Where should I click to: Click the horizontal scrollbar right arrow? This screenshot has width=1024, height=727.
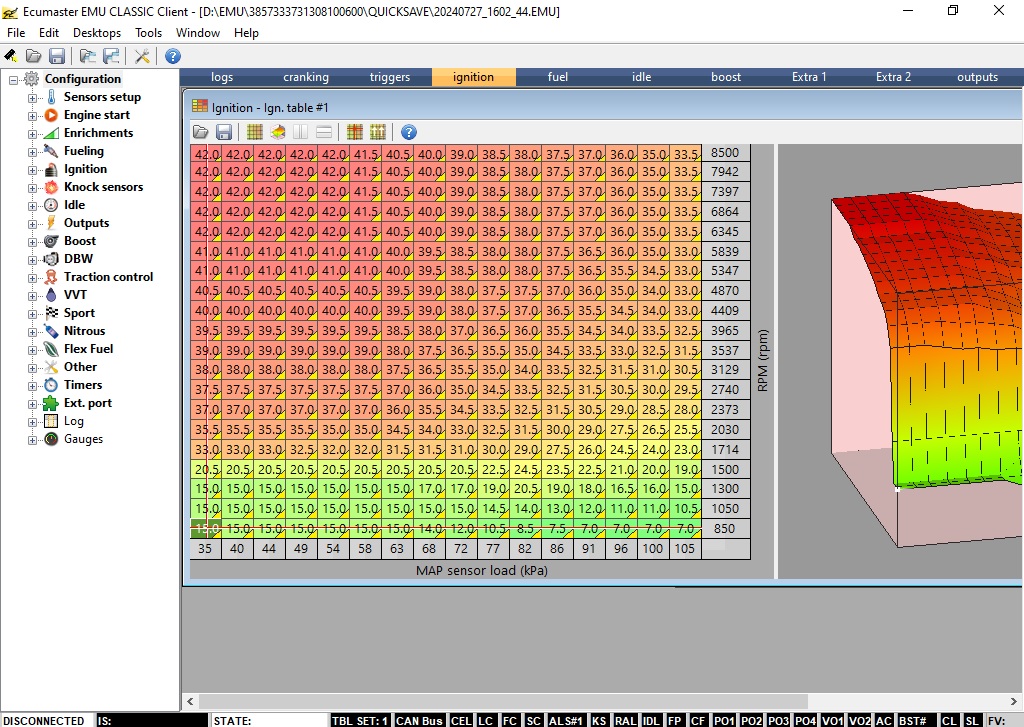click(x=1014, y=702)
